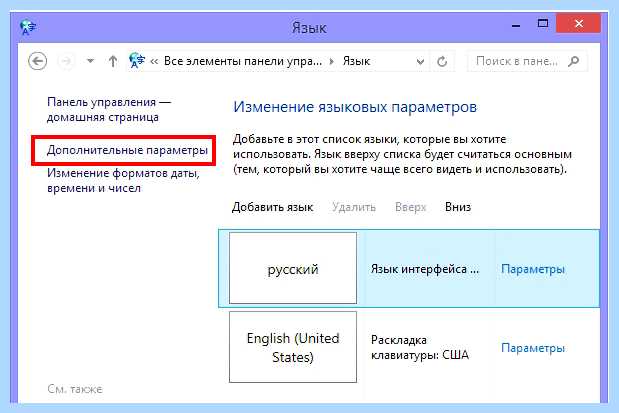The width and height of the screenshot is (619, 413).
Task: Open recent locations dropdown arrow
Action: [90, 61]
